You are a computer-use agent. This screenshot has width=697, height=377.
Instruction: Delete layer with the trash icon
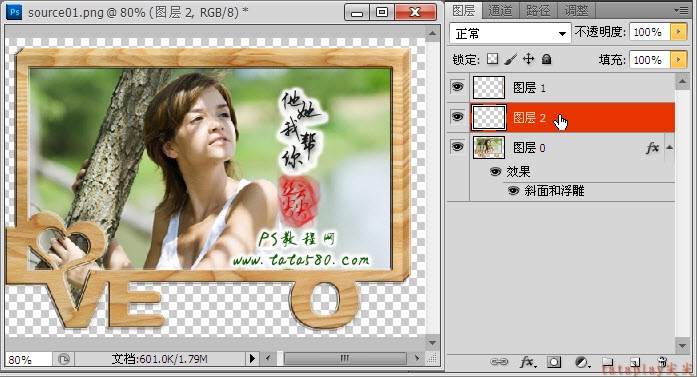pos(662,362)
